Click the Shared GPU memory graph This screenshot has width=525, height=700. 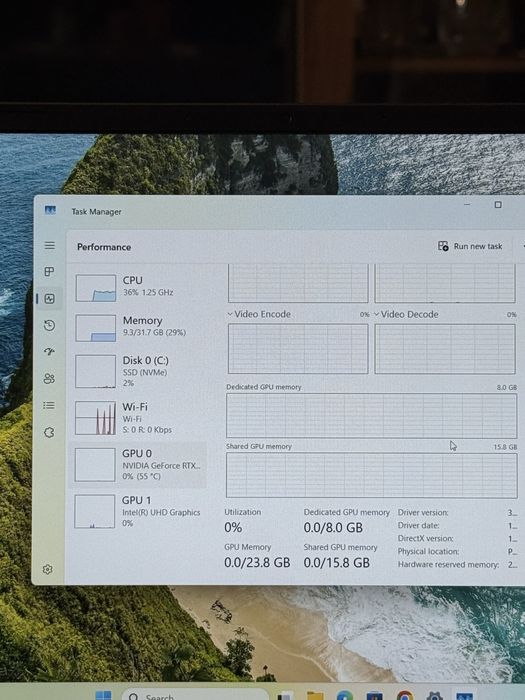371,475
